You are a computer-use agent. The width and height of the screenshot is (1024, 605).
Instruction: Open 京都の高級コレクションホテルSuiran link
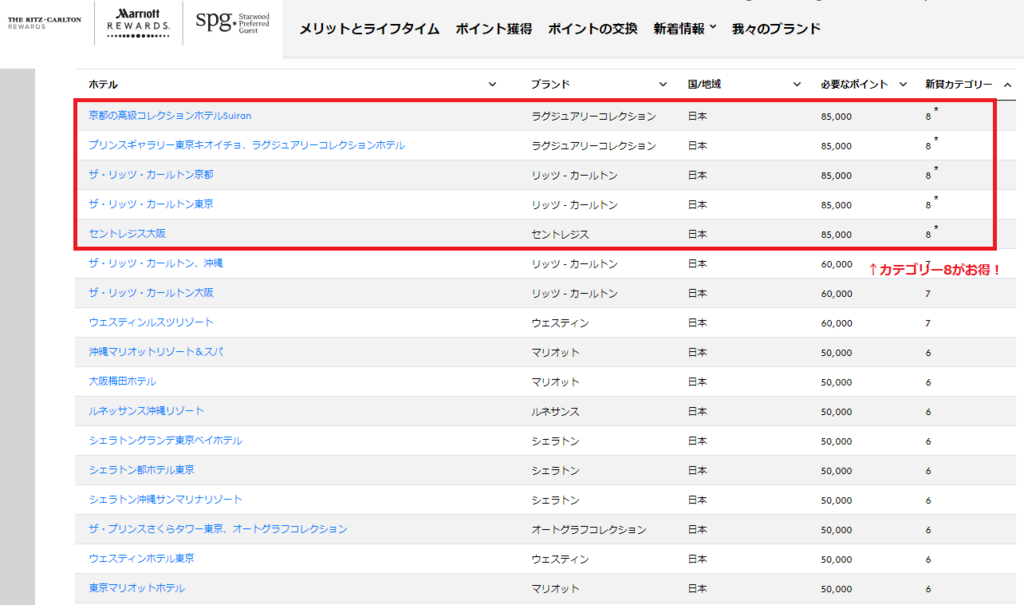170,116
